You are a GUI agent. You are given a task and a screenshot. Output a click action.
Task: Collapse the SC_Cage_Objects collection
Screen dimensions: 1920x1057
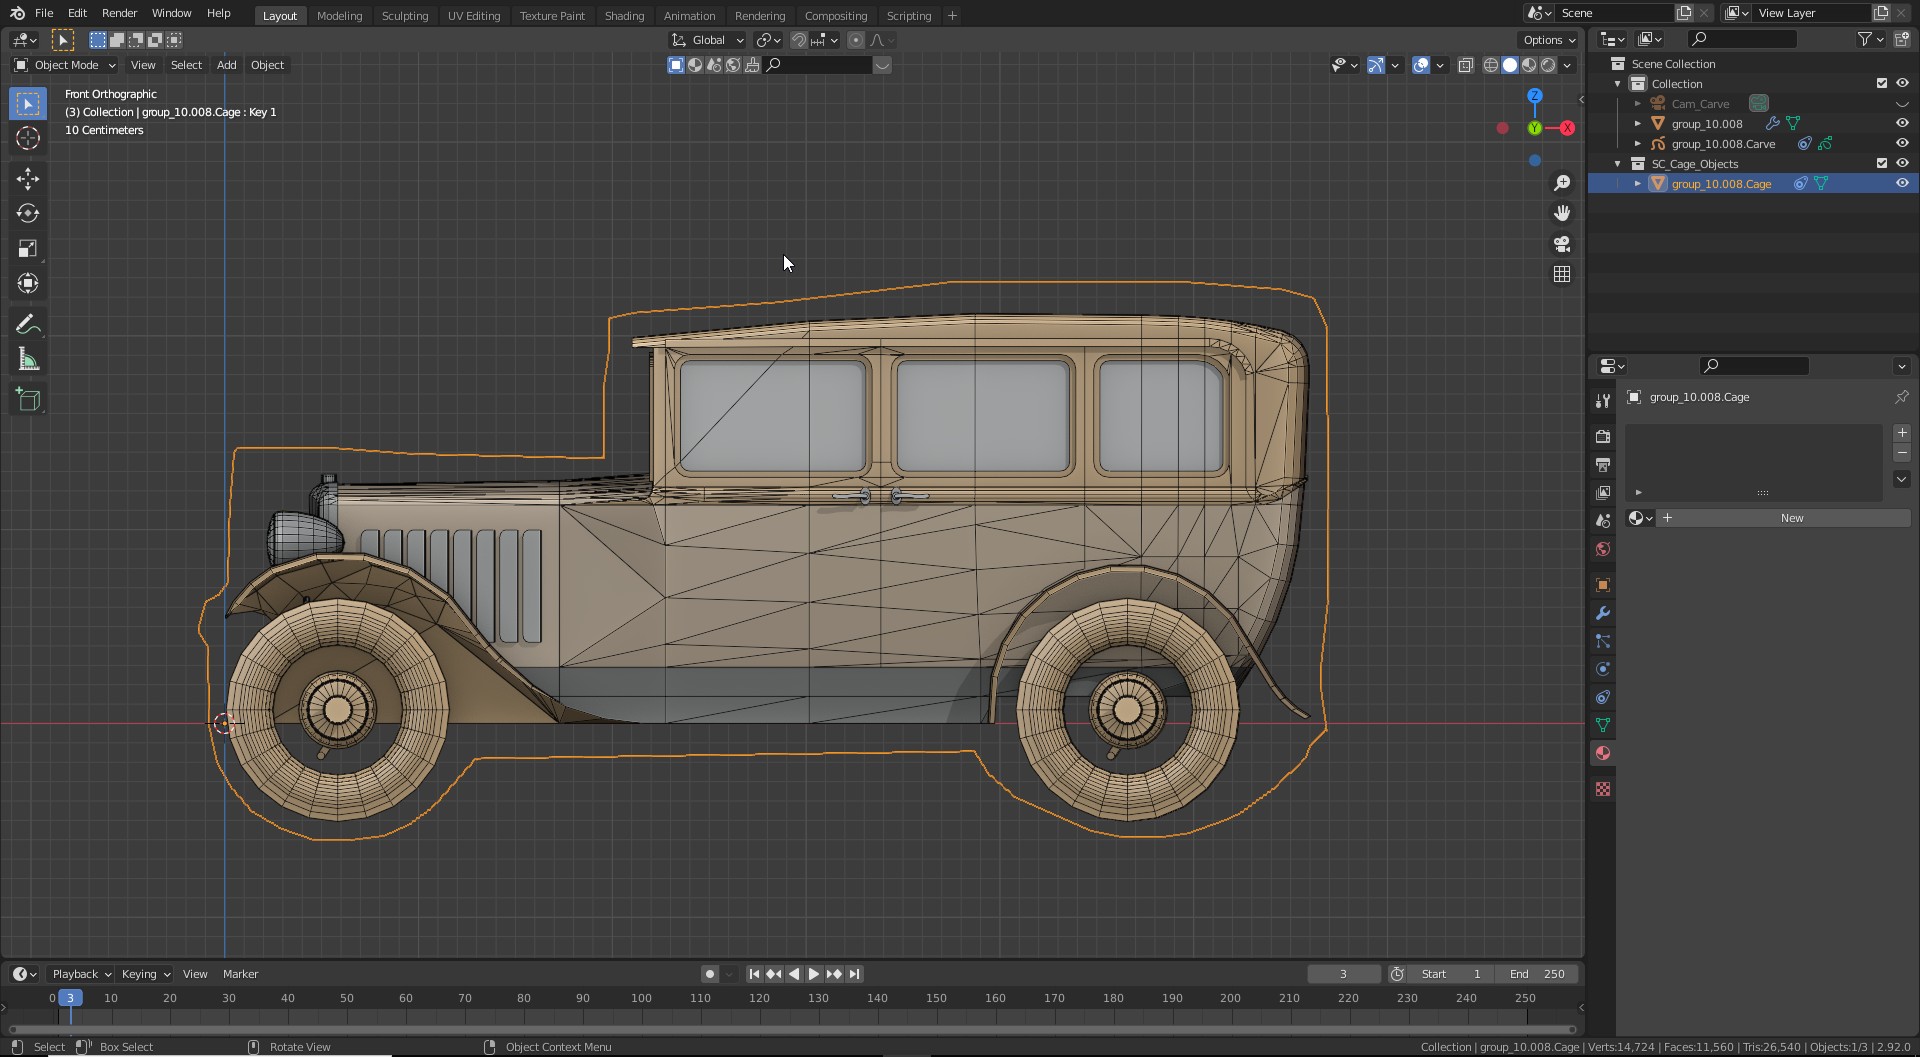[x=1618, y=163]
